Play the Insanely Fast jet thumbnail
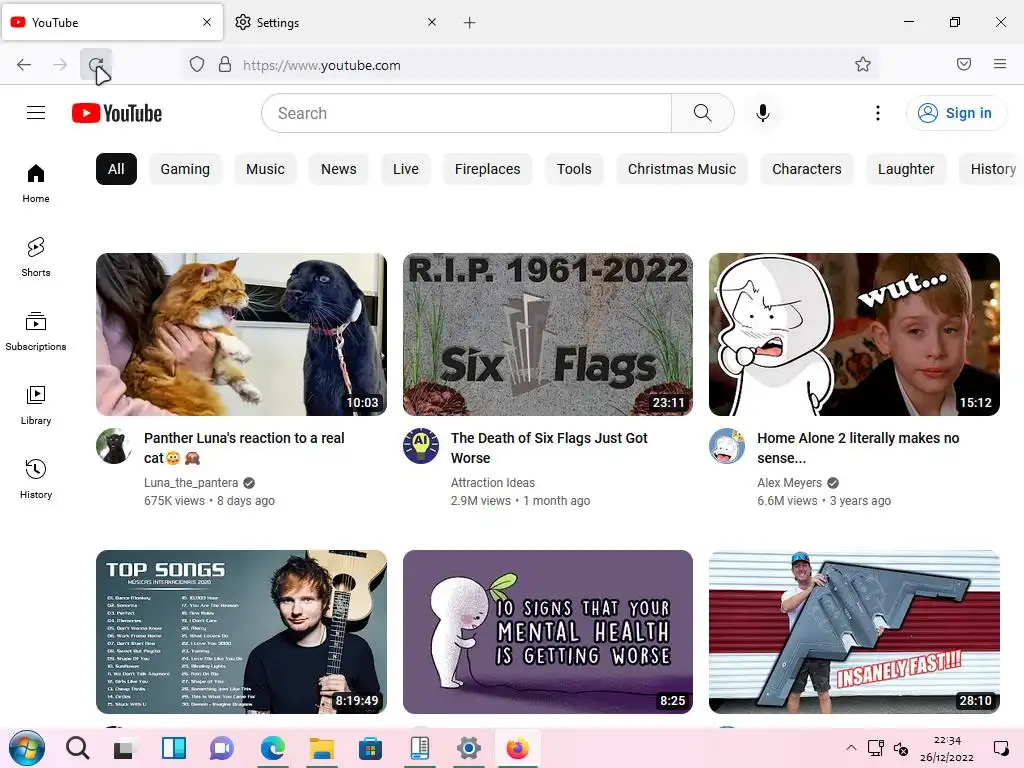Screen dimensions: 1024x768 pyautogui.click(x=854, y=632)
